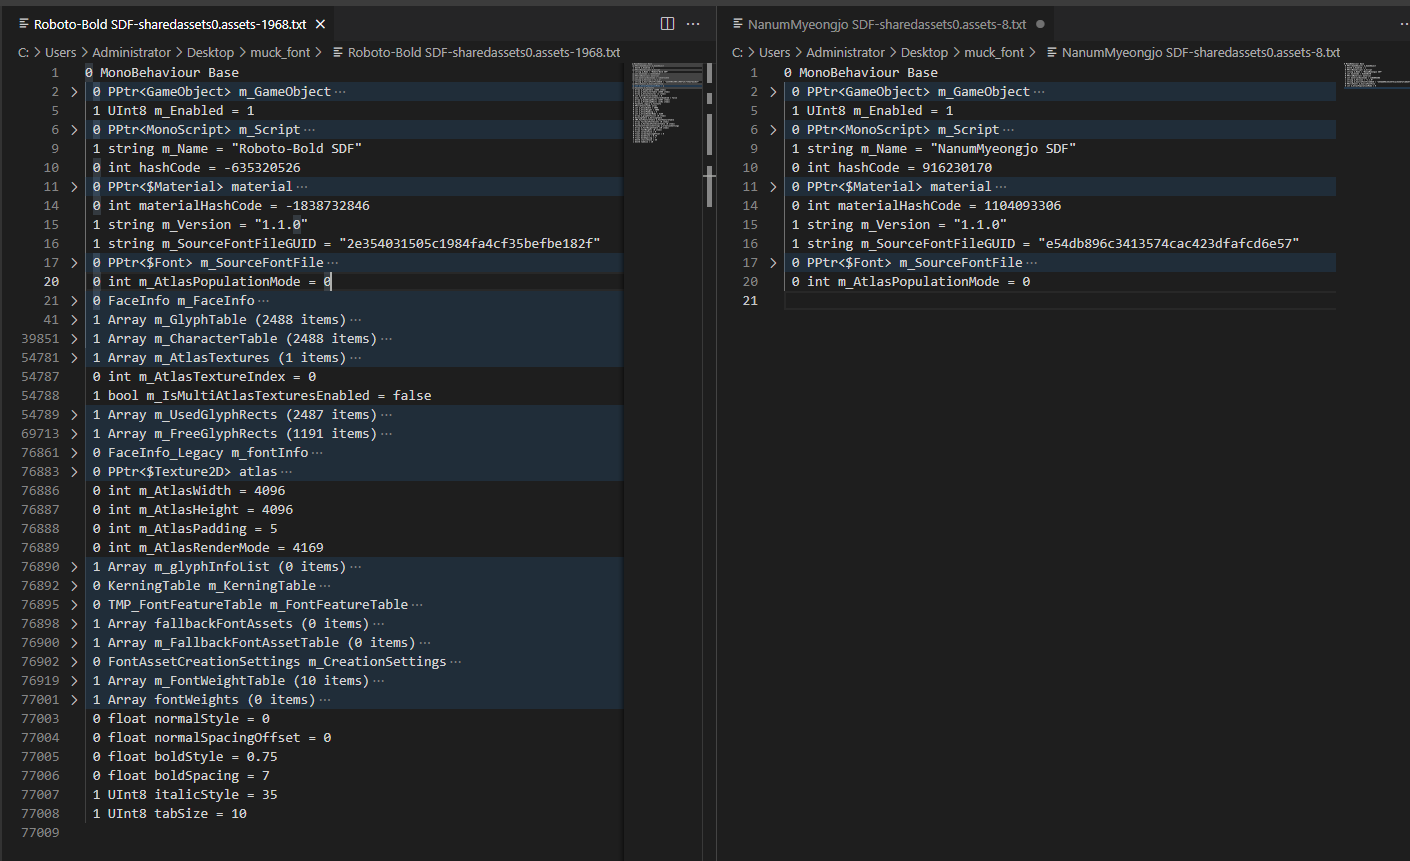Open the Roboto-Bold file breadcrumb in the left editor
This screenshot has width=1410, height=861.
click(x=476, y=52)
